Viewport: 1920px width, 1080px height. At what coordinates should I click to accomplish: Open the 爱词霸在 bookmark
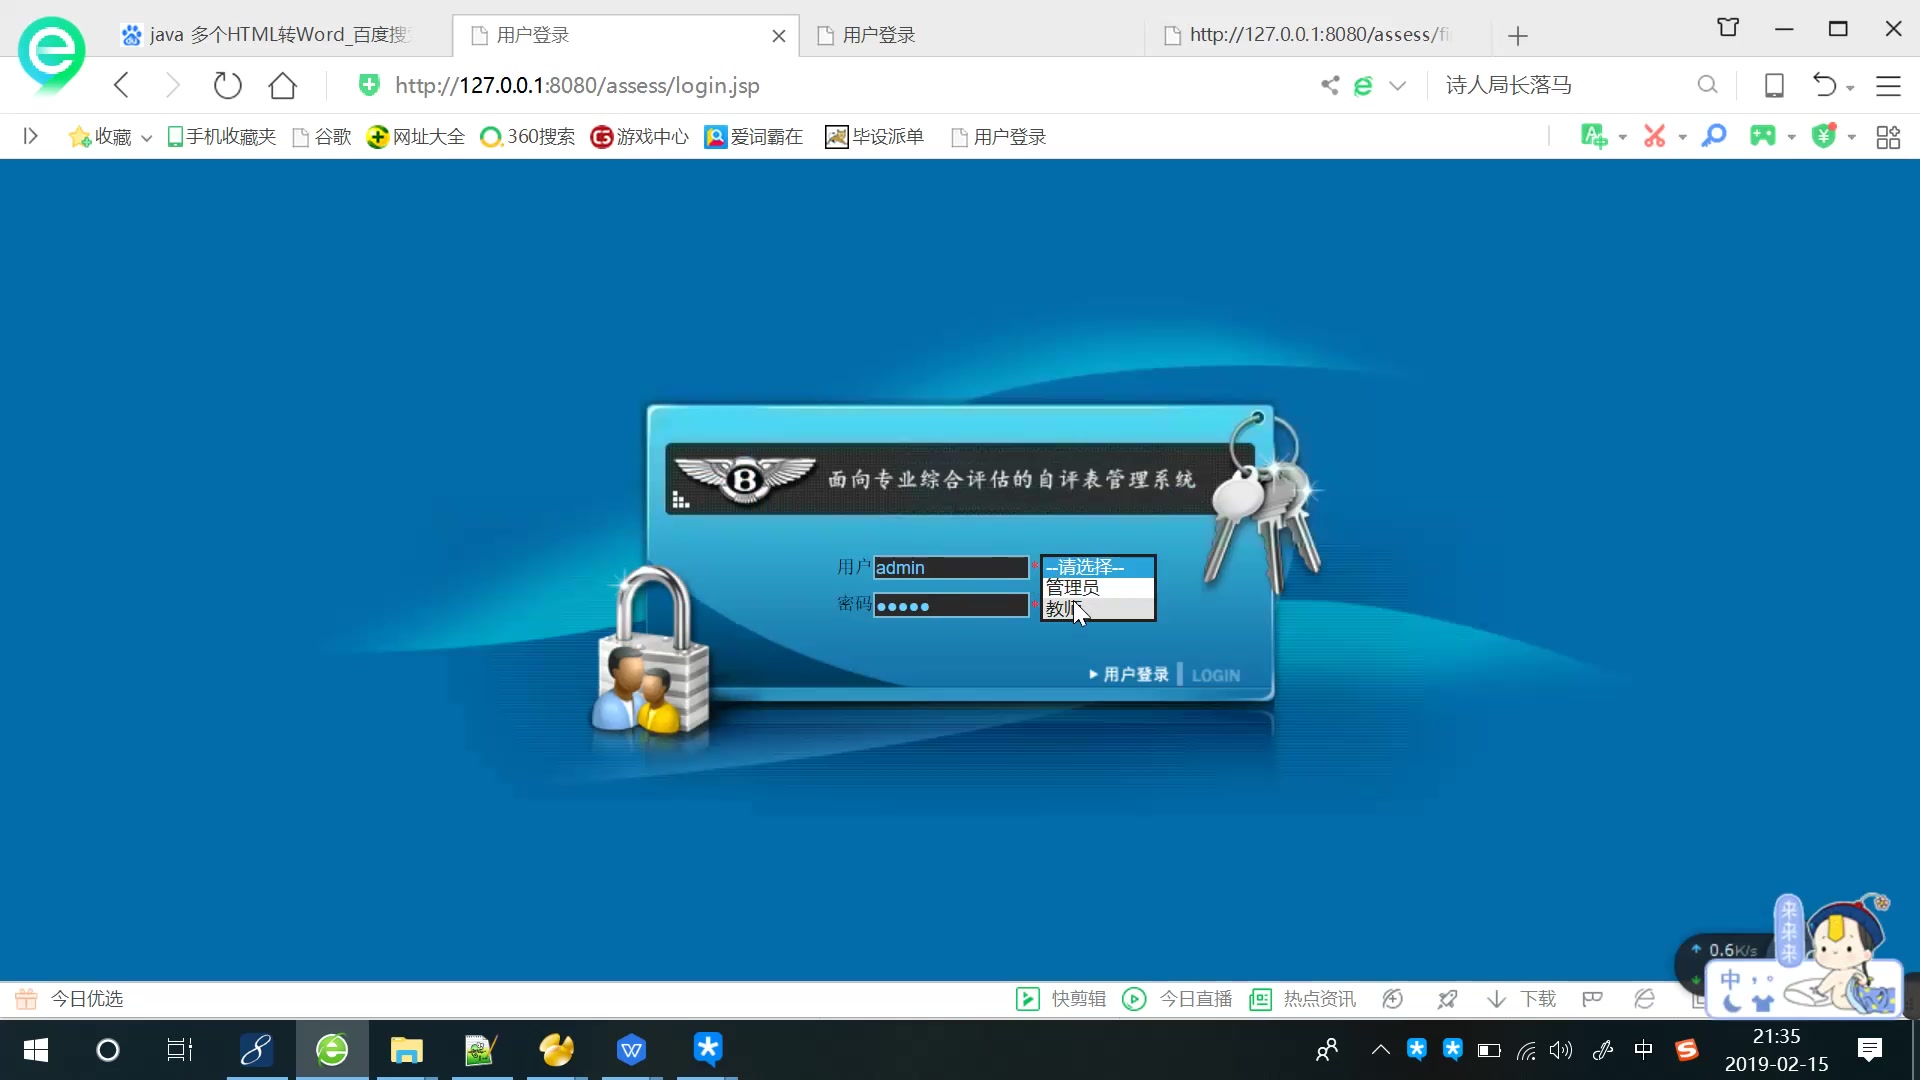click(x=754, y=137)
